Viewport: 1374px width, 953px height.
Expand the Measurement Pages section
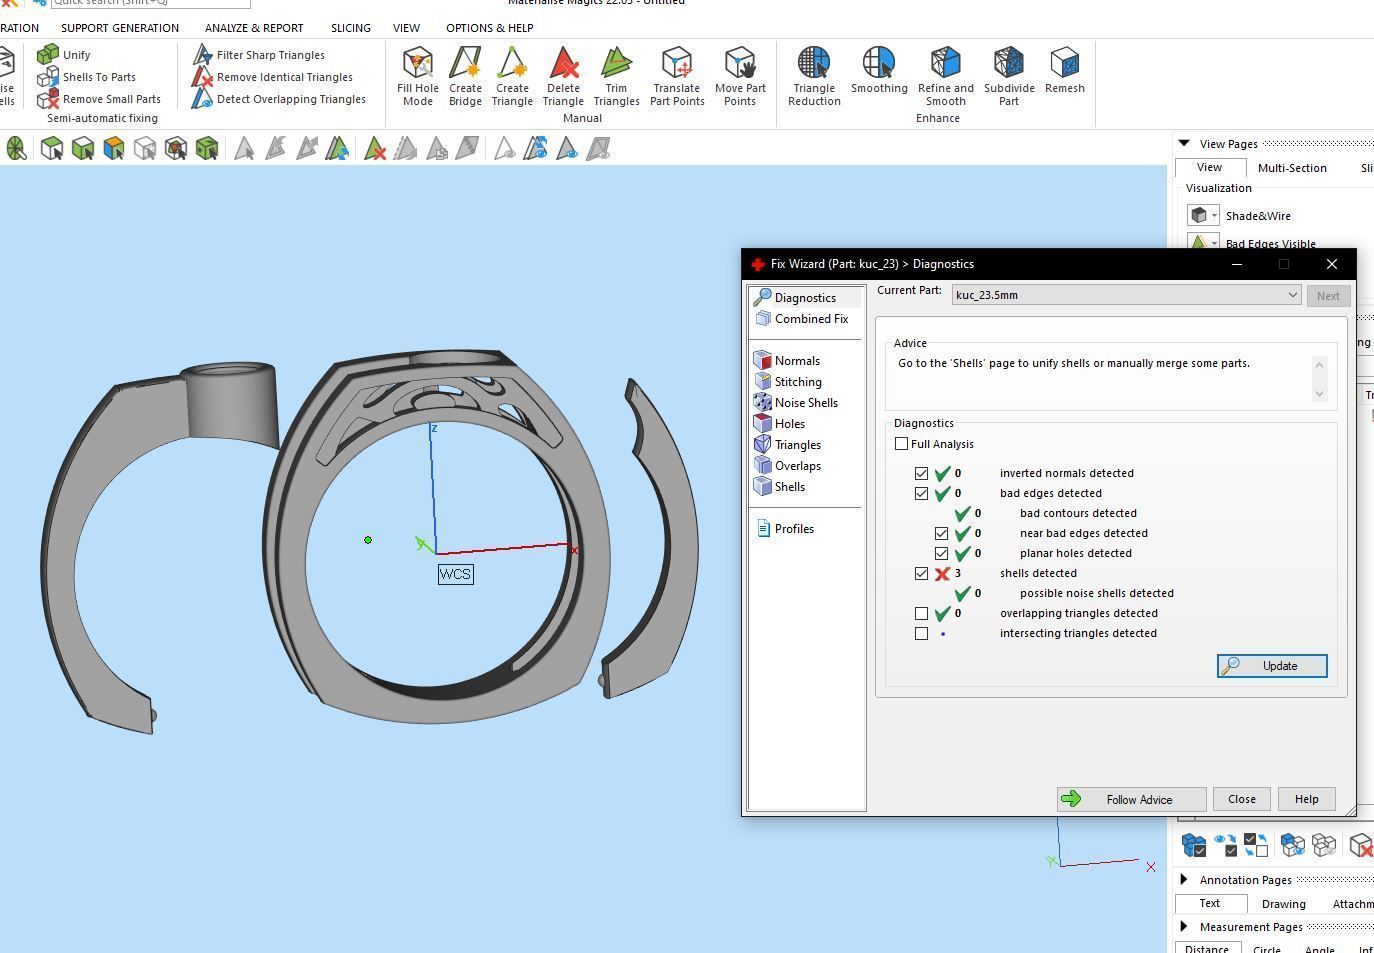[1184, 927]
